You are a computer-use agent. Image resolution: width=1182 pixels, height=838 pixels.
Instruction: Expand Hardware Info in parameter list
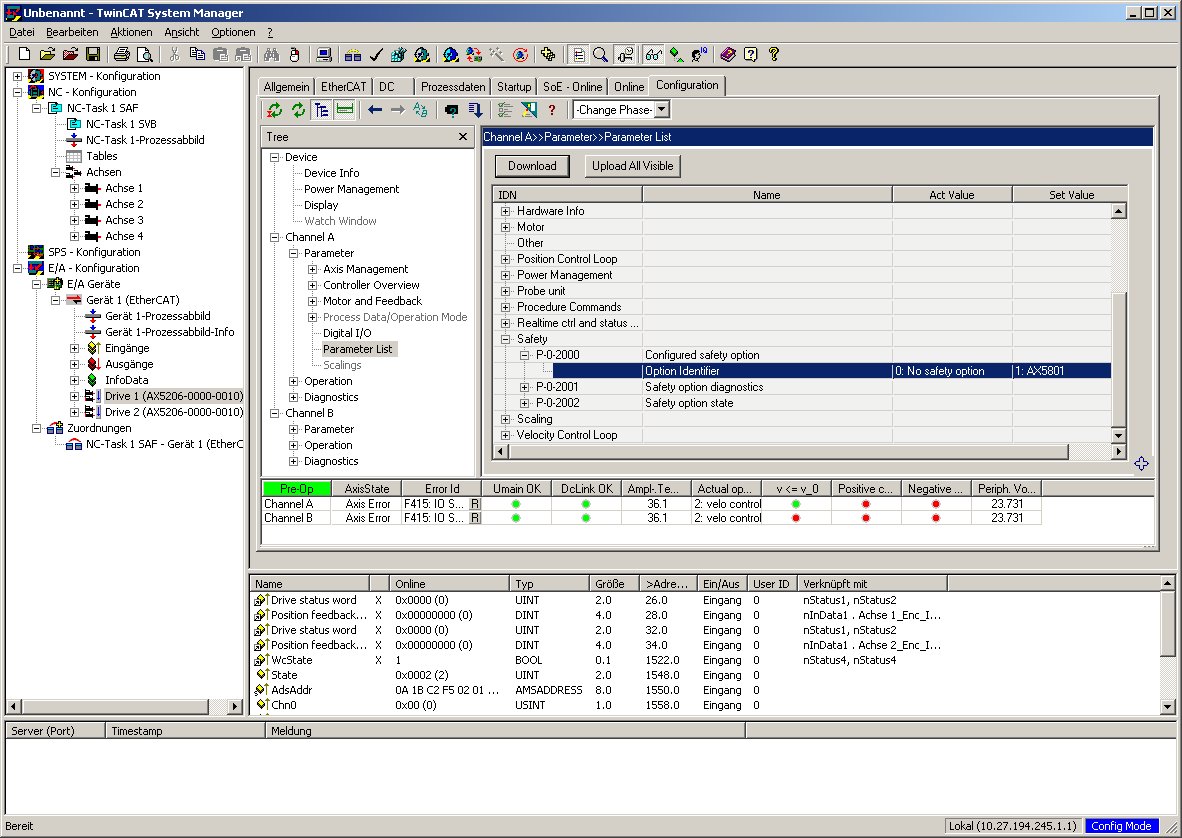coord(506,211)
